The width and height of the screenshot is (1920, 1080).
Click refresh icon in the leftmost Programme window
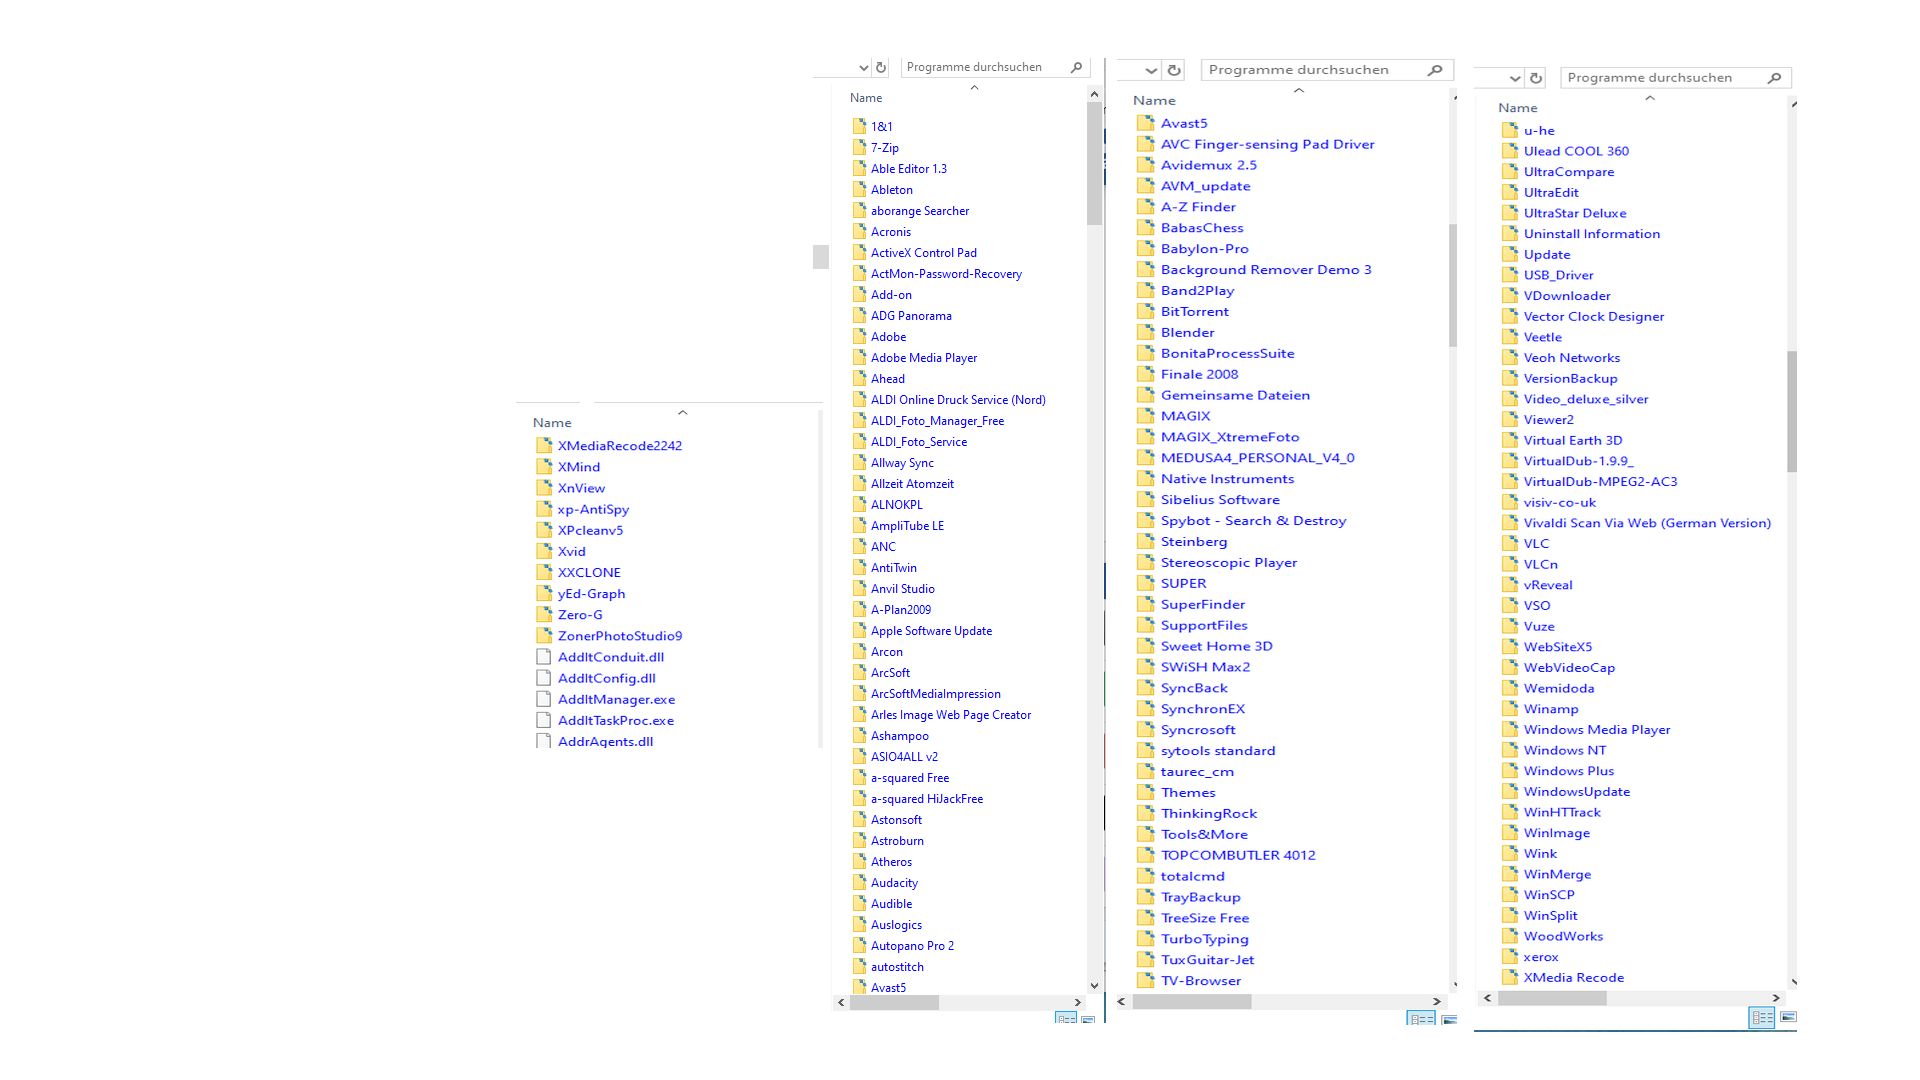[881, 68]
